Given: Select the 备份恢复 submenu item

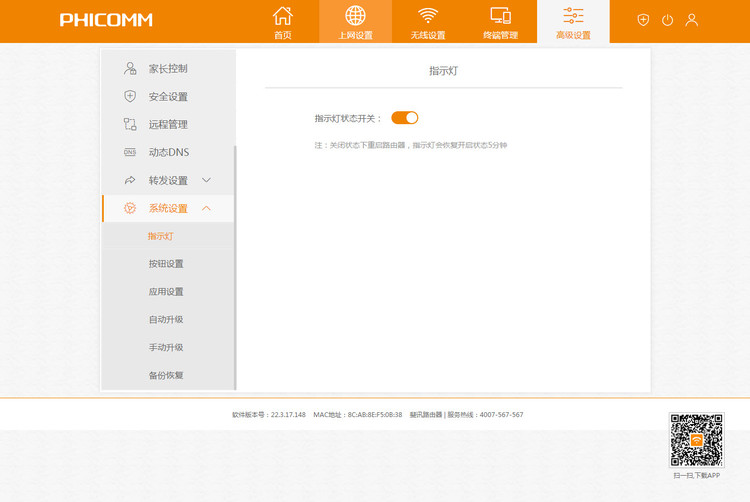Looking at the screenshot, I should (x=166, y=375).
